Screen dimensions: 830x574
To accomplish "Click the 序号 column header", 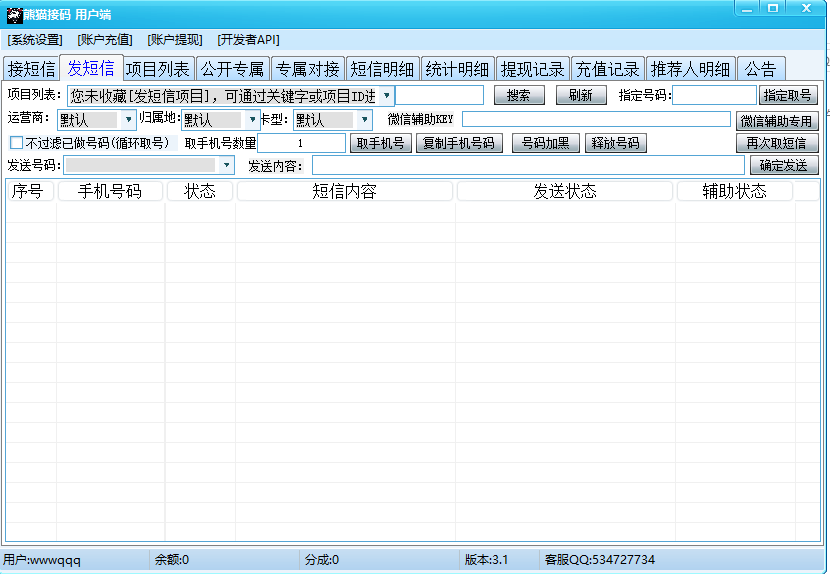I will coord(31,191).
